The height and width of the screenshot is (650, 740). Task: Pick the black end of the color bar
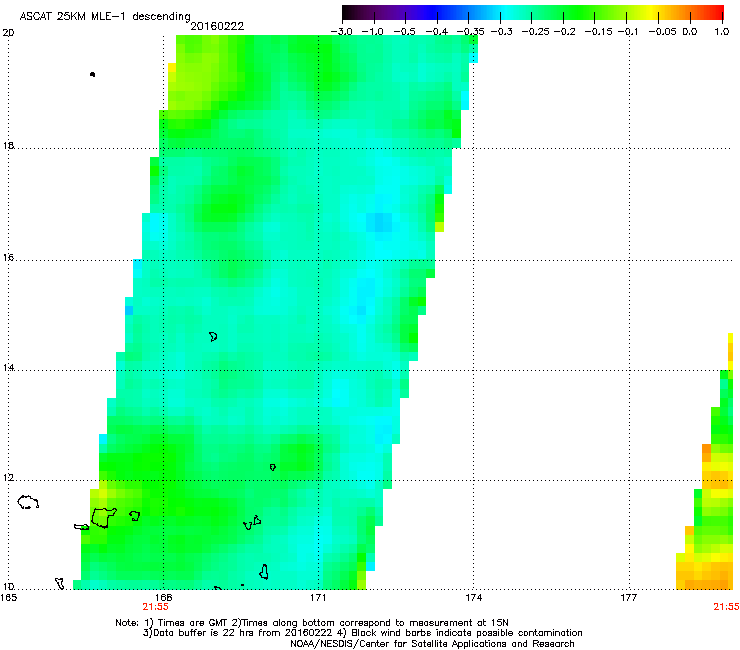coord(347,12)
